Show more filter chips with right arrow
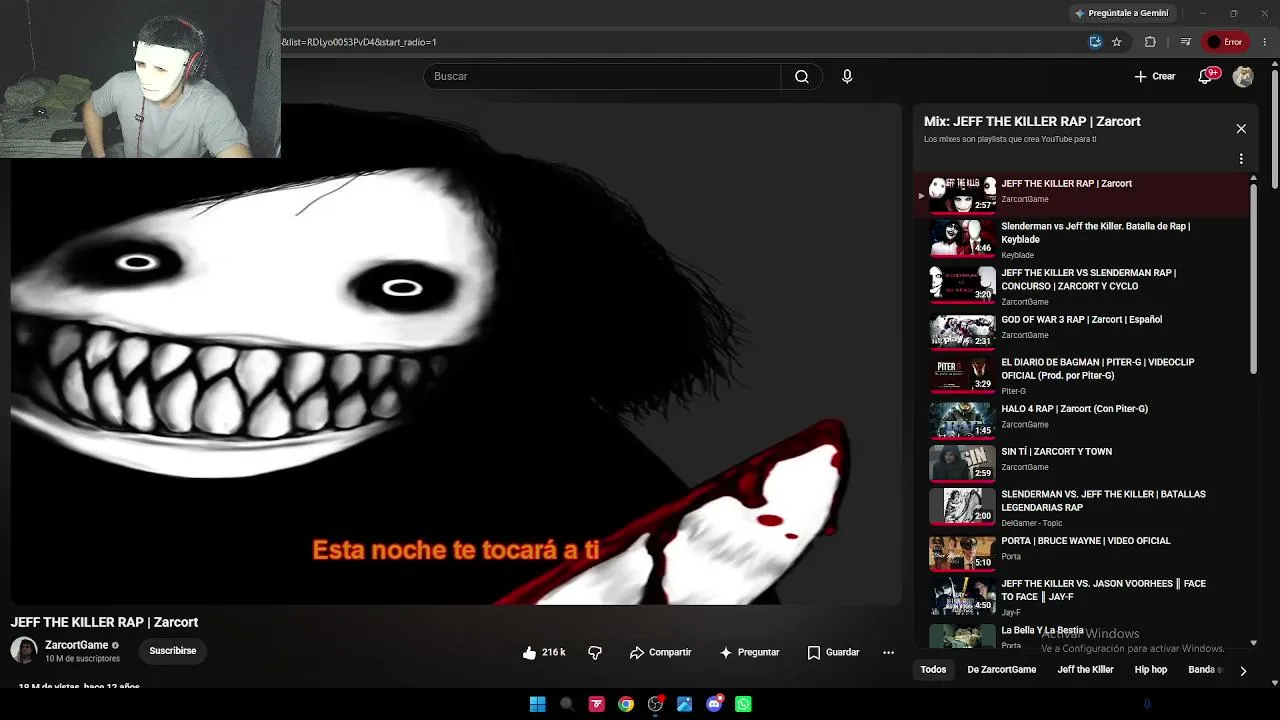This screenshot has width=1280, height=720. 1243,671
